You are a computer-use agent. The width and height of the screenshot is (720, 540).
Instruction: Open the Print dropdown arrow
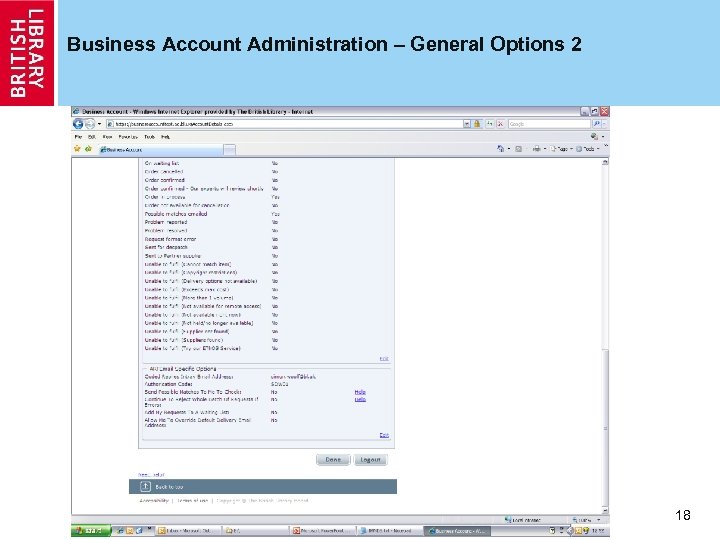click(545, 149)
